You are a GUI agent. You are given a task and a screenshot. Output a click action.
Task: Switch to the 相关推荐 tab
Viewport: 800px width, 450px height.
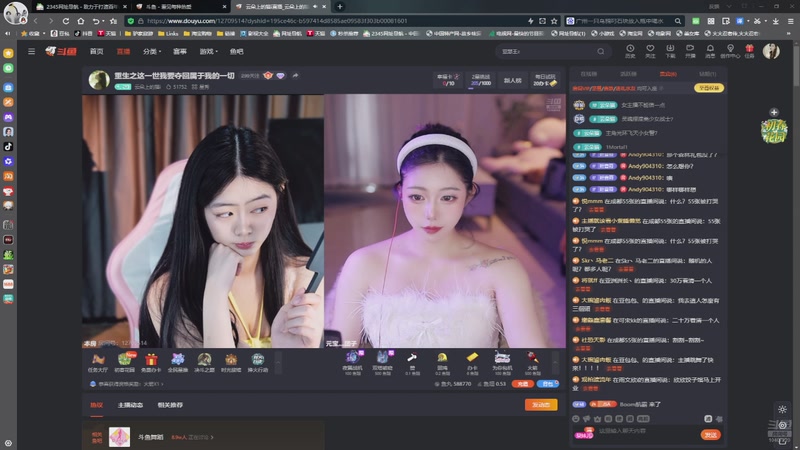point(170,405)
